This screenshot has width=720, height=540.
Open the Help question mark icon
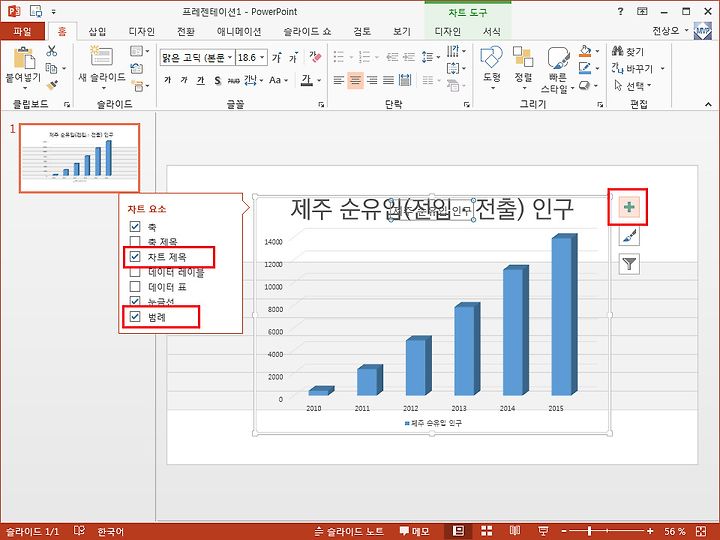620,11
